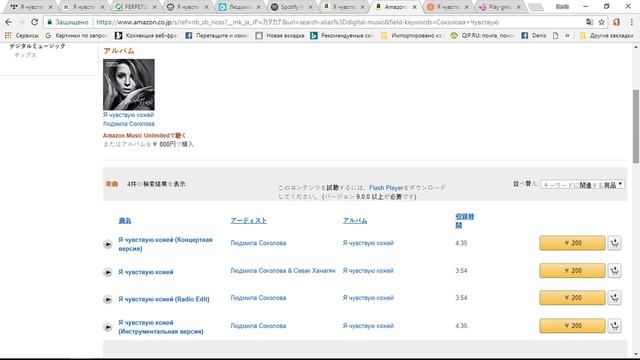
Task: Open a new browser tab
Action: click(x=536, y=7)
